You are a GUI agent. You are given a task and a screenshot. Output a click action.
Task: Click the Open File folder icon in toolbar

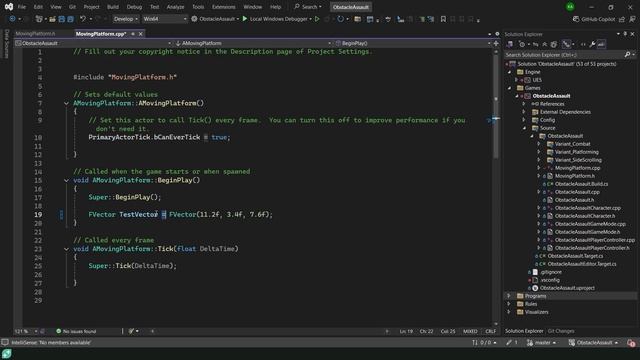point(52,19)
